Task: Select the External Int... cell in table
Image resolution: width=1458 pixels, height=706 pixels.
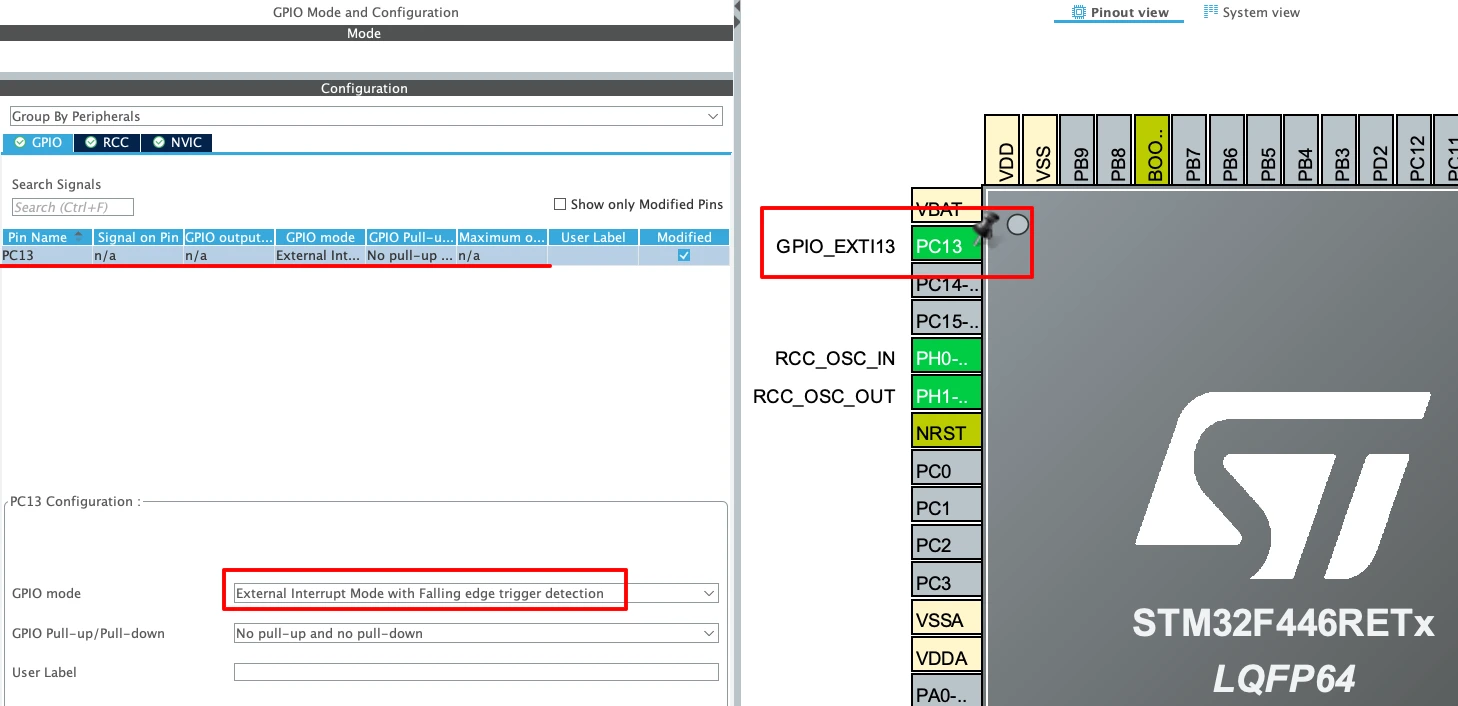Action: point(320,255)
